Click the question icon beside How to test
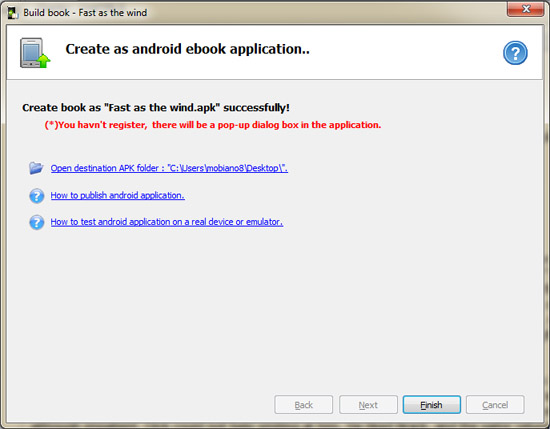 (36, 222)
